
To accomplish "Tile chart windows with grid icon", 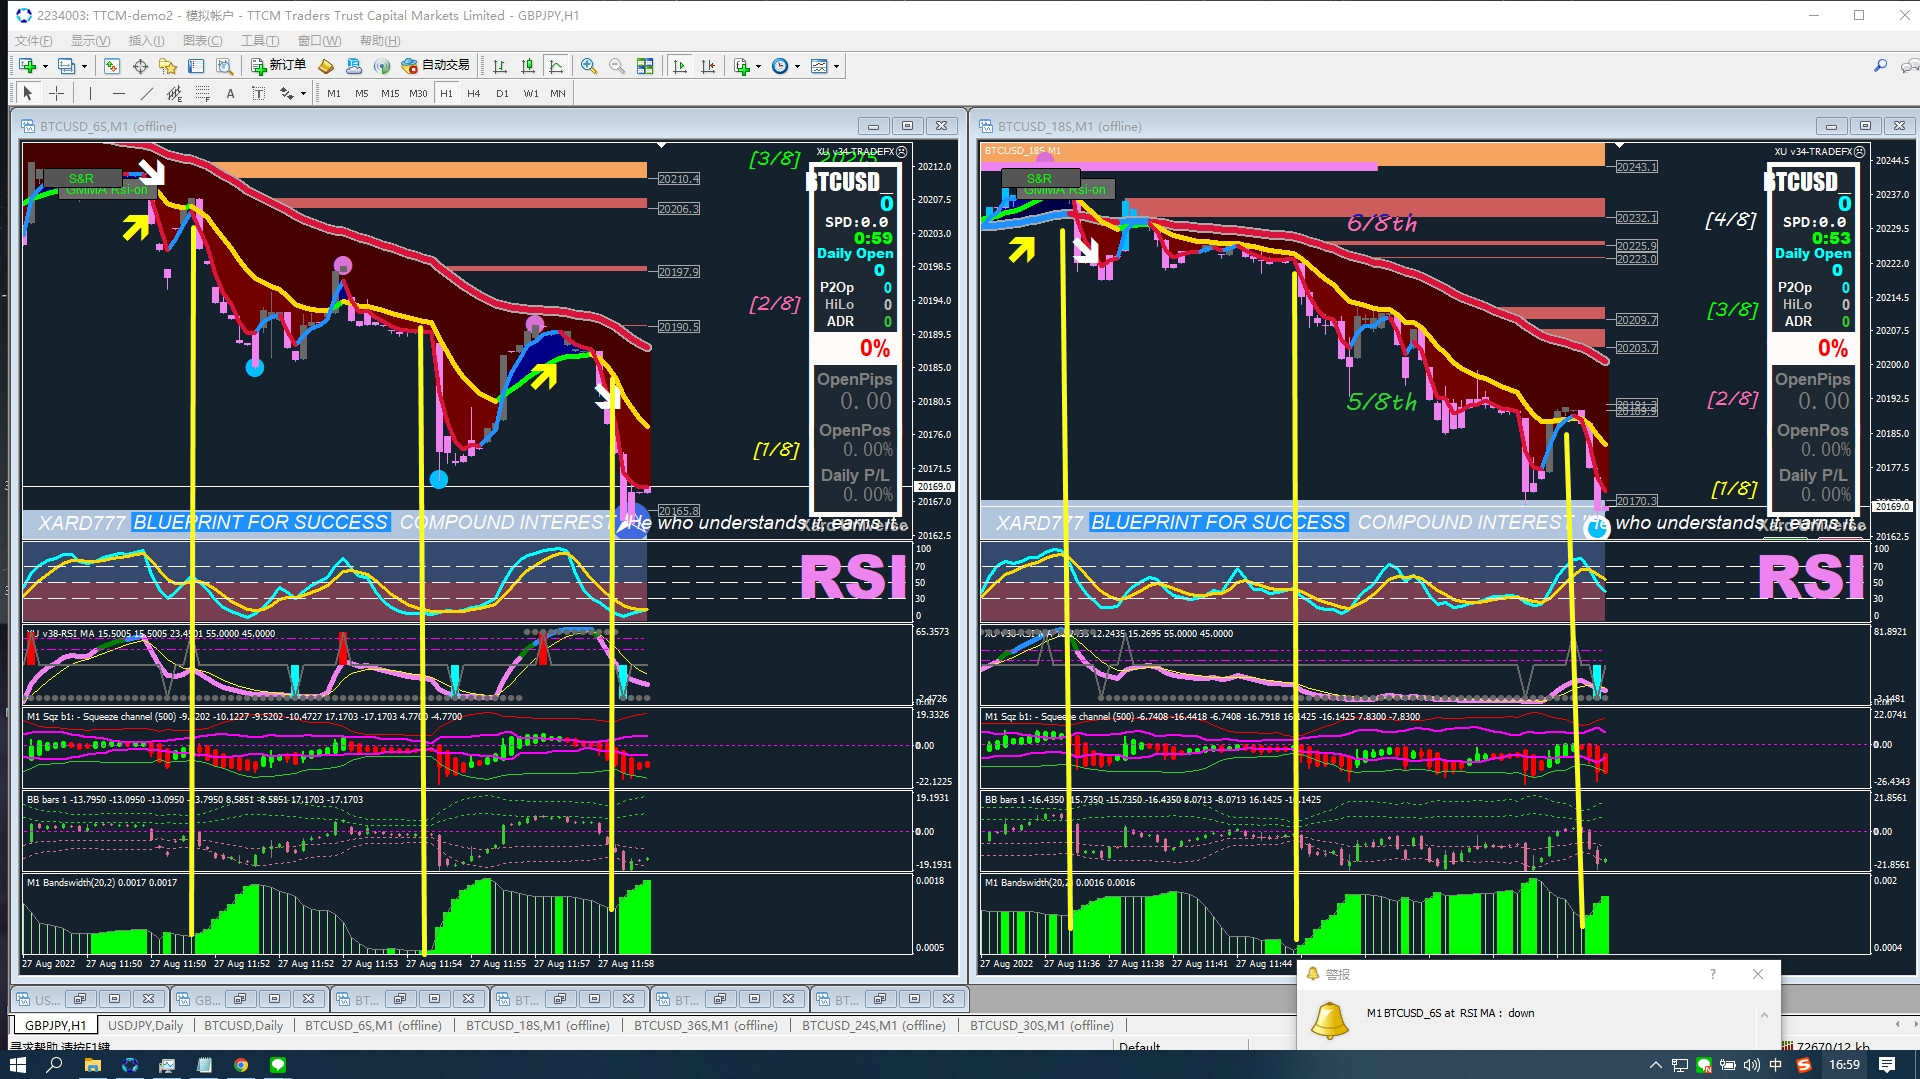I will pyautogui.click(x=645, y=66).
